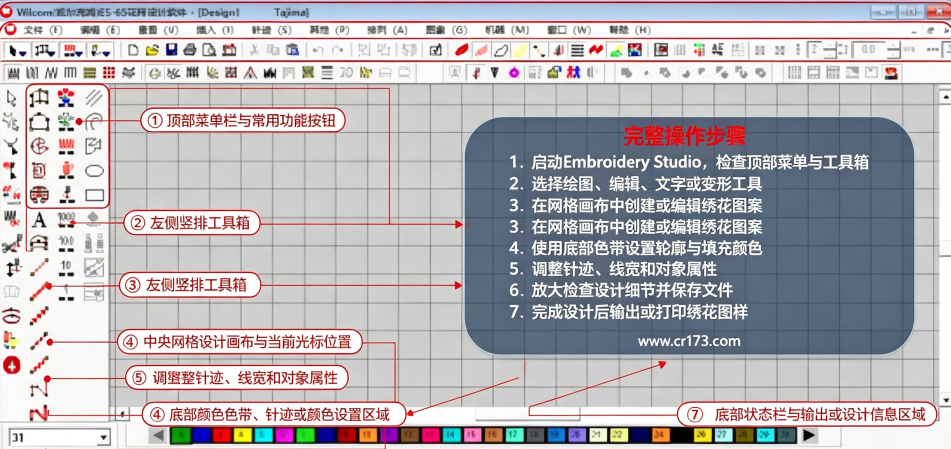
Task: Click the numeric value field in top toolbar
Action: coord(869,50)
